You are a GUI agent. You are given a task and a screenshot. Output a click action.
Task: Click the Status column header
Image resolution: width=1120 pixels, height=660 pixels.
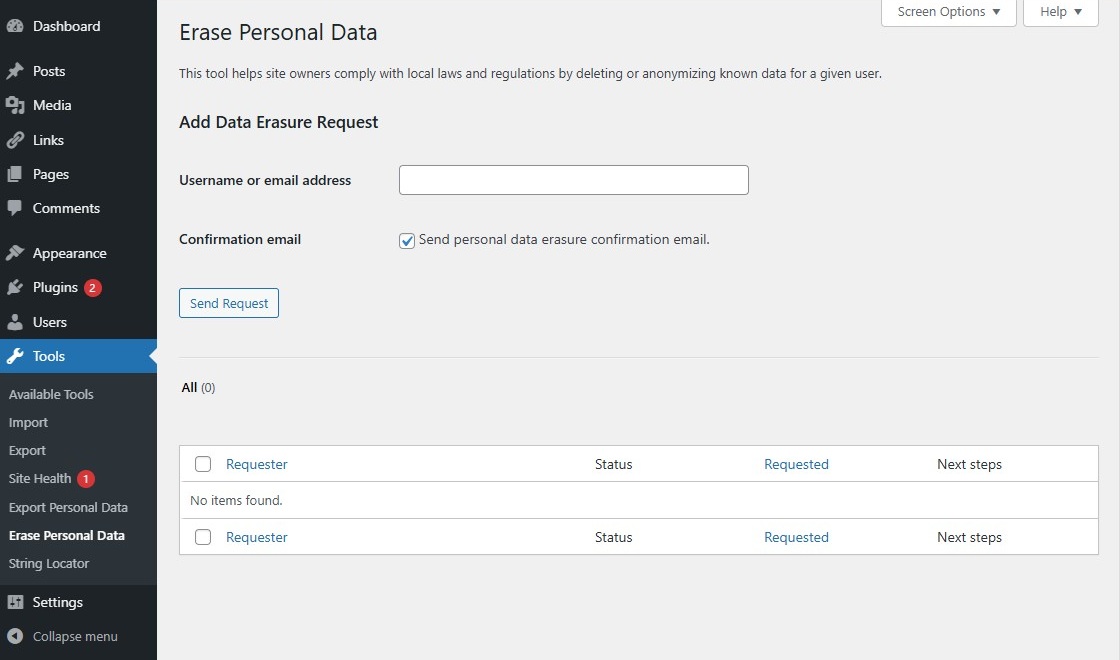pyautogui.click(x=614, y=464)
